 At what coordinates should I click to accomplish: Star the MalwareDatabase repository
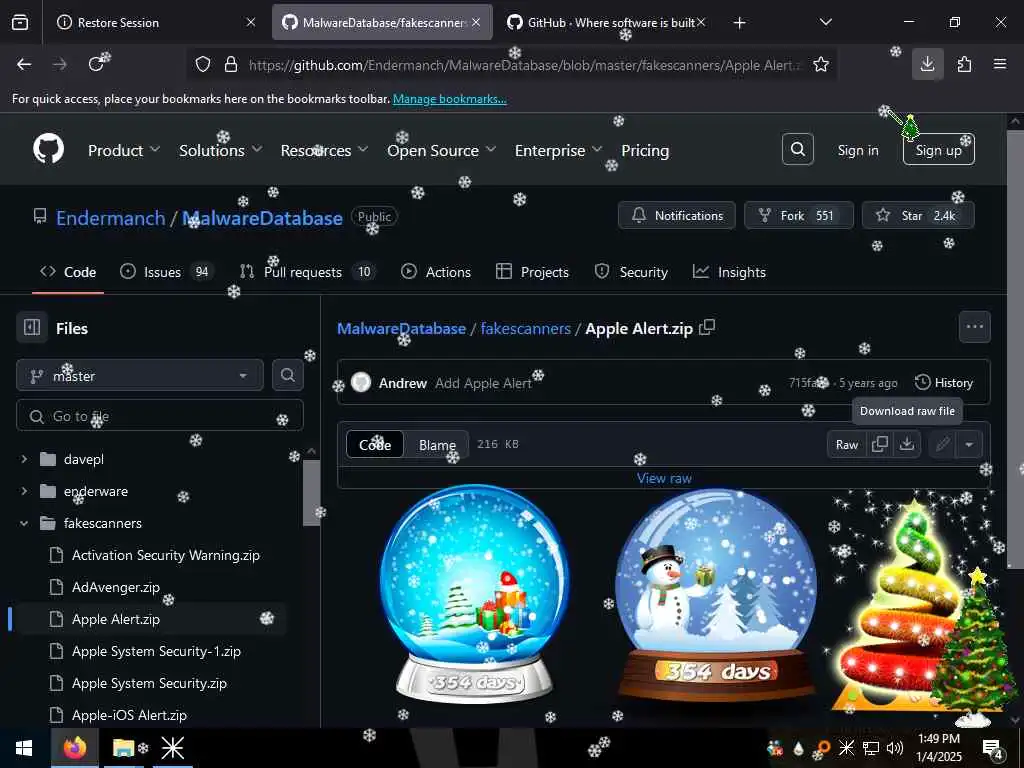pyautogui.click(x=918, y=216)
